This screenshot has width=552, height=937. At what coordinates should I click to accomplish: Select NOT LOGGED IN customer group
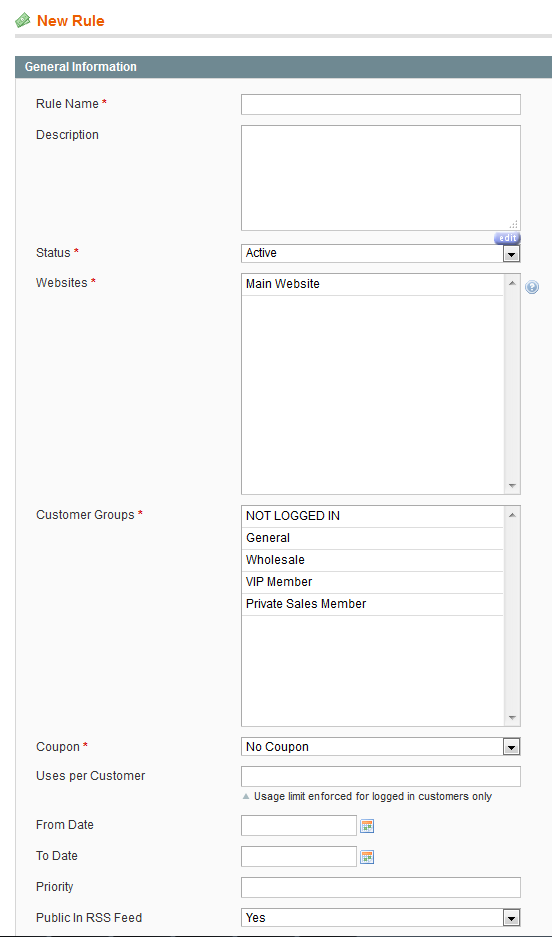[373, 516]
